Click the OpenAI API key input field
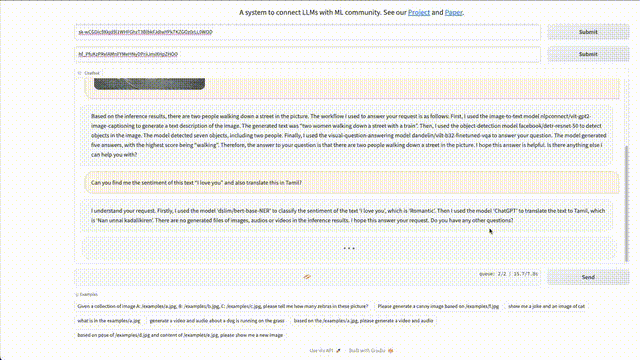 [x=307, y=32]
